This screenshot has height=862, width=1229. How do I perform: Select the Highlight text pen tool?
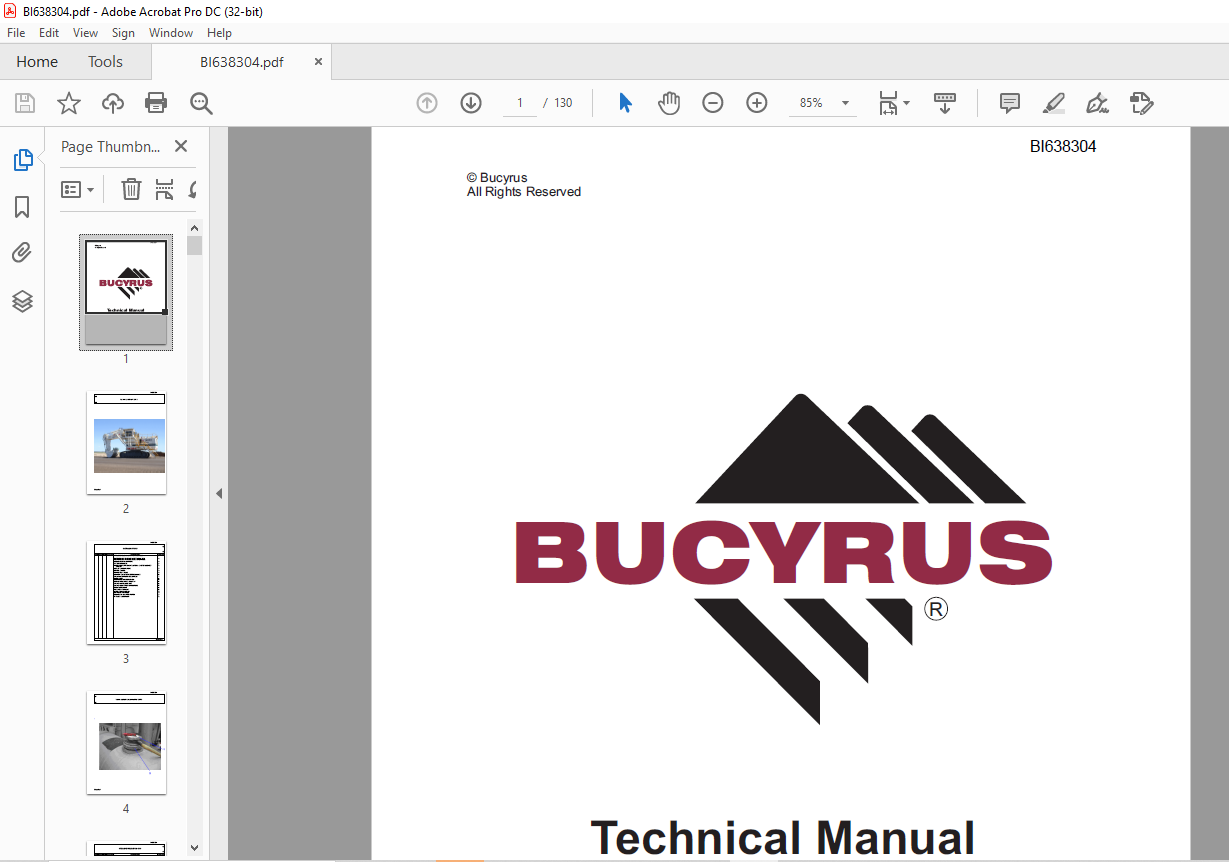tap(1054, 103)
